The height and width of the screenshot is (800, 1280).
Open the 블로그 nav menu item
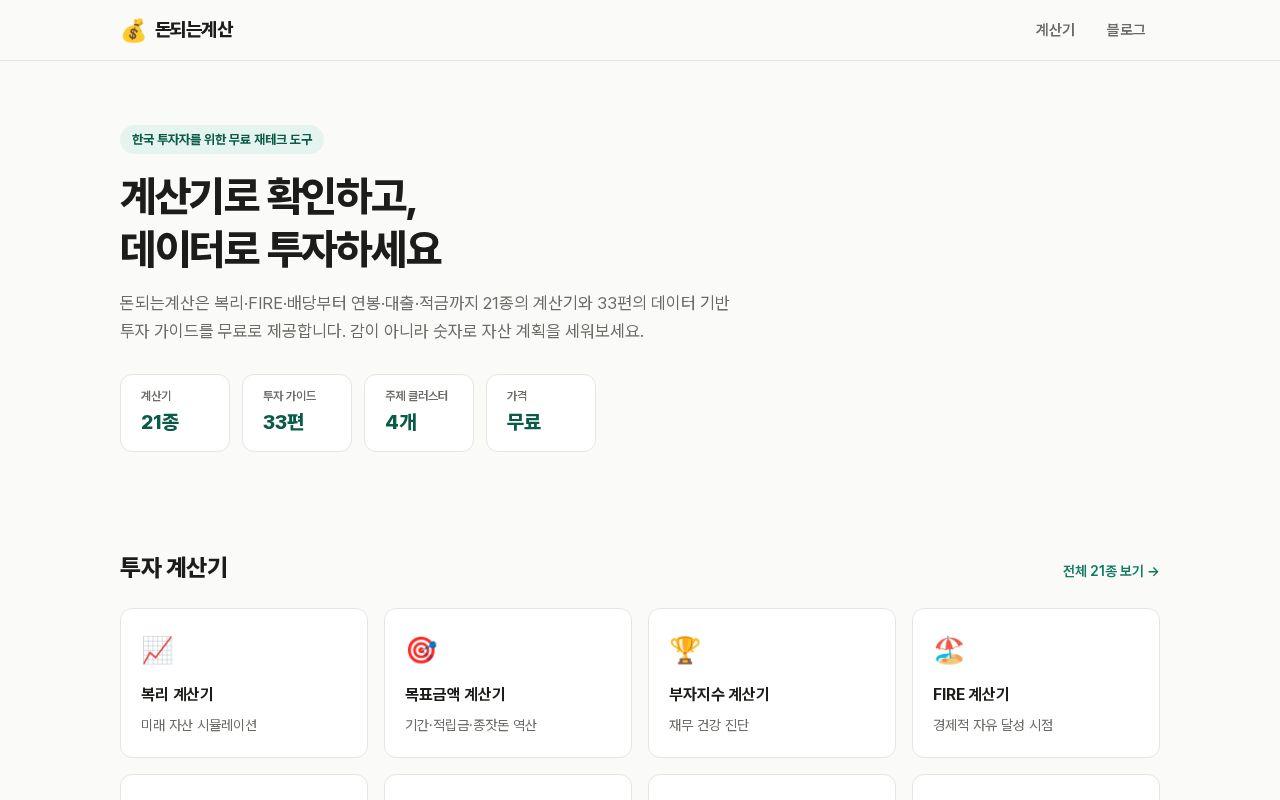(x=1126, y=30)
